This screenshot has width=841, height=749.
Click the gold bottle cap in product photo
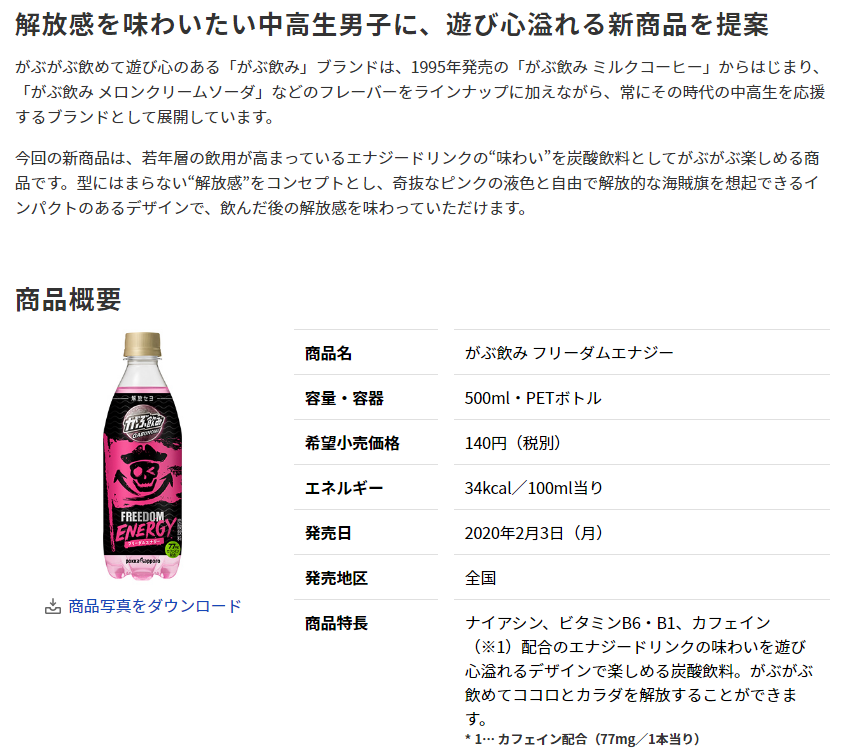(x=142, y=344)
